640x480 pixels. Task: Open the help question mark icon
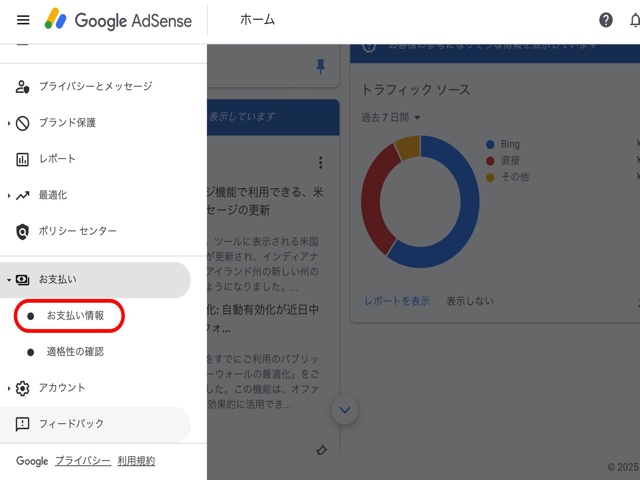click(x=606, y=20)
